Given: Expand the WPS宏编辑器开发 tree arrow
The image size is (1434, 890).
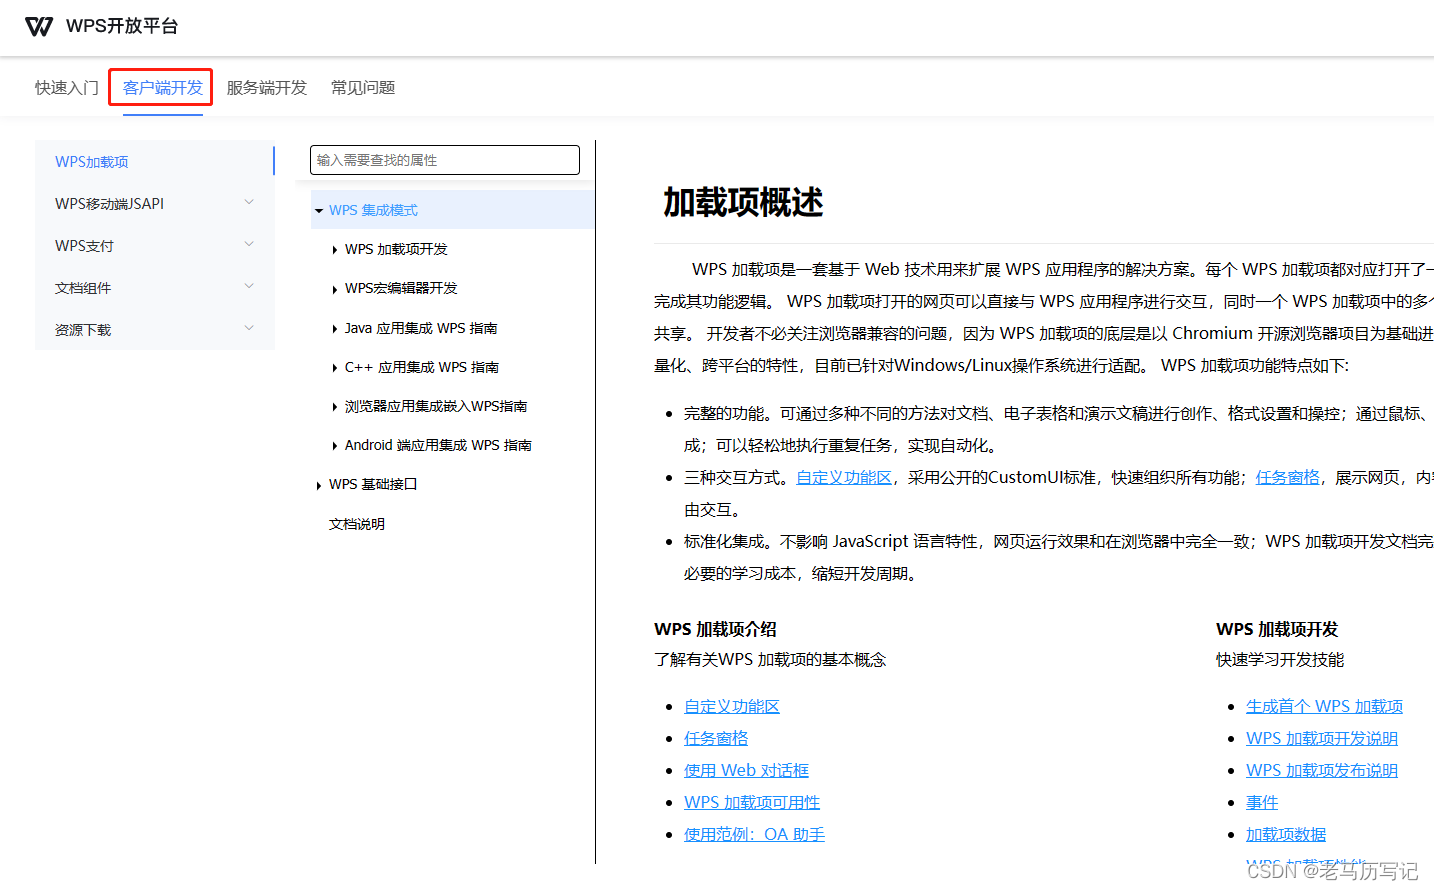Looking at the screenshot, I should point(335,289).
